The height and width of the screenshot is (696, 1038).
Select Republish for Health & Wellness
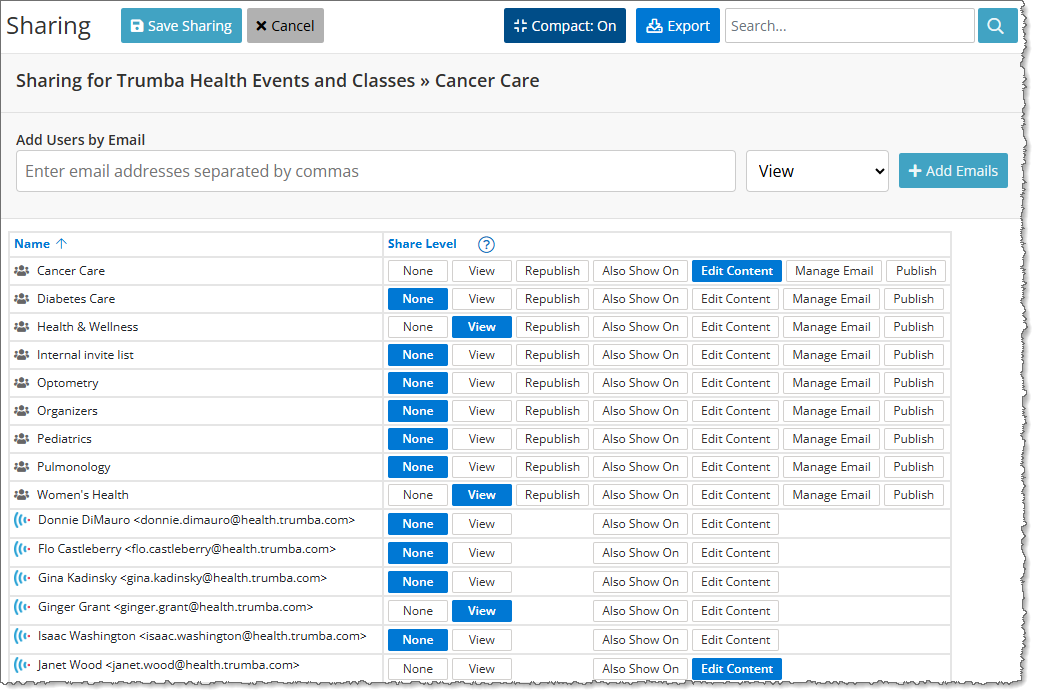pos(552,326)
